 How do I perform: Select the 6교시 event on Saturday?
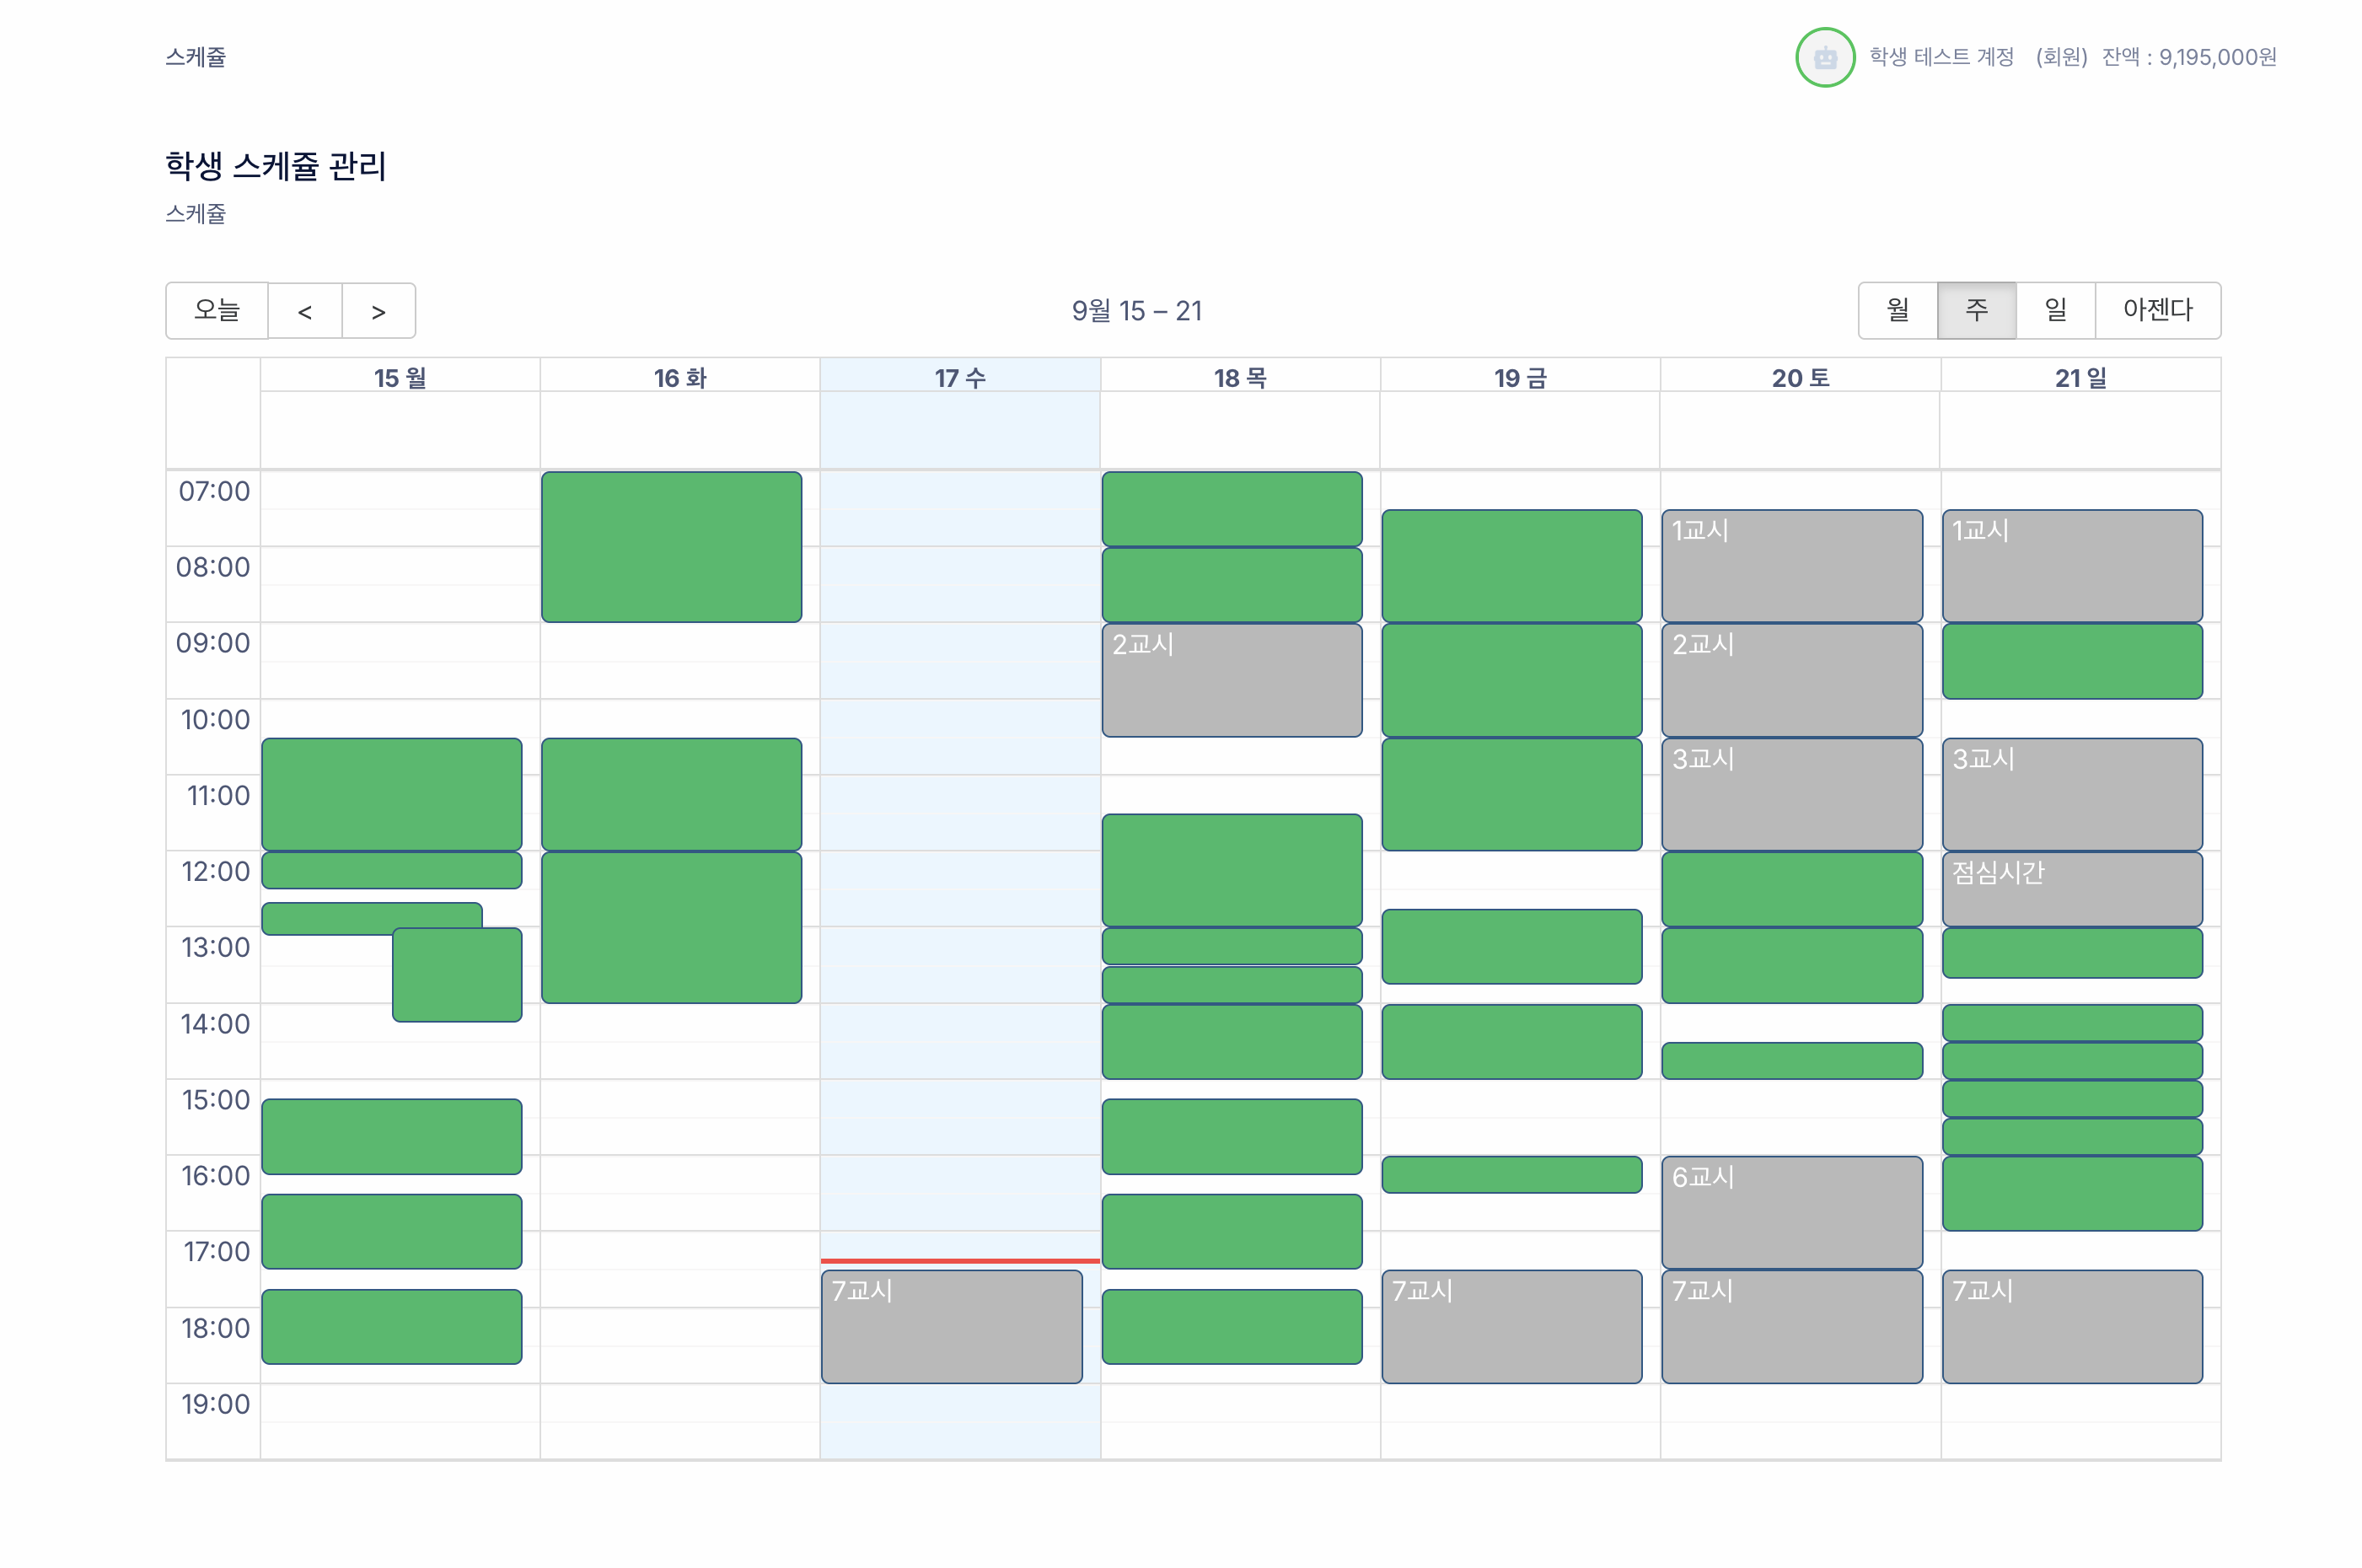tap(1791, 1212)
